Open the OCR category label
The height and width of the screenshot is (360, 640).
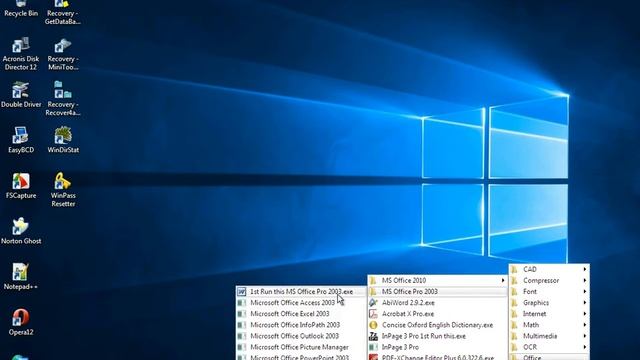tap(530, 347)
